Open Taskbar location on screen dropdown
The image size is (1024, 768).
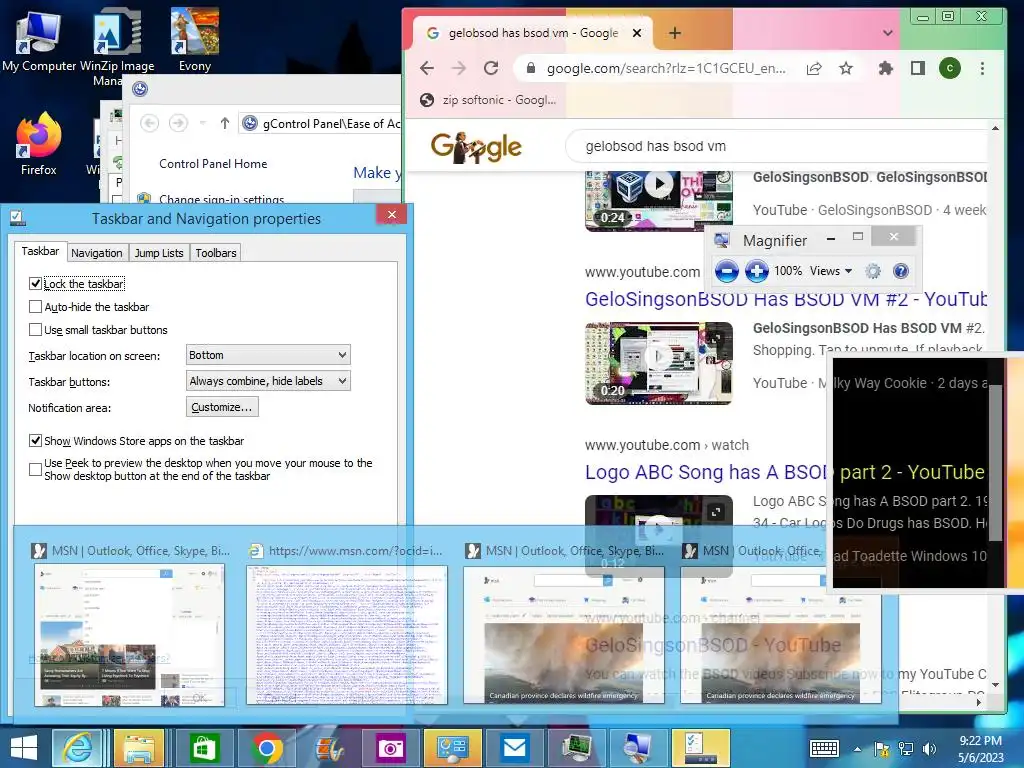[x=268, y=355]
